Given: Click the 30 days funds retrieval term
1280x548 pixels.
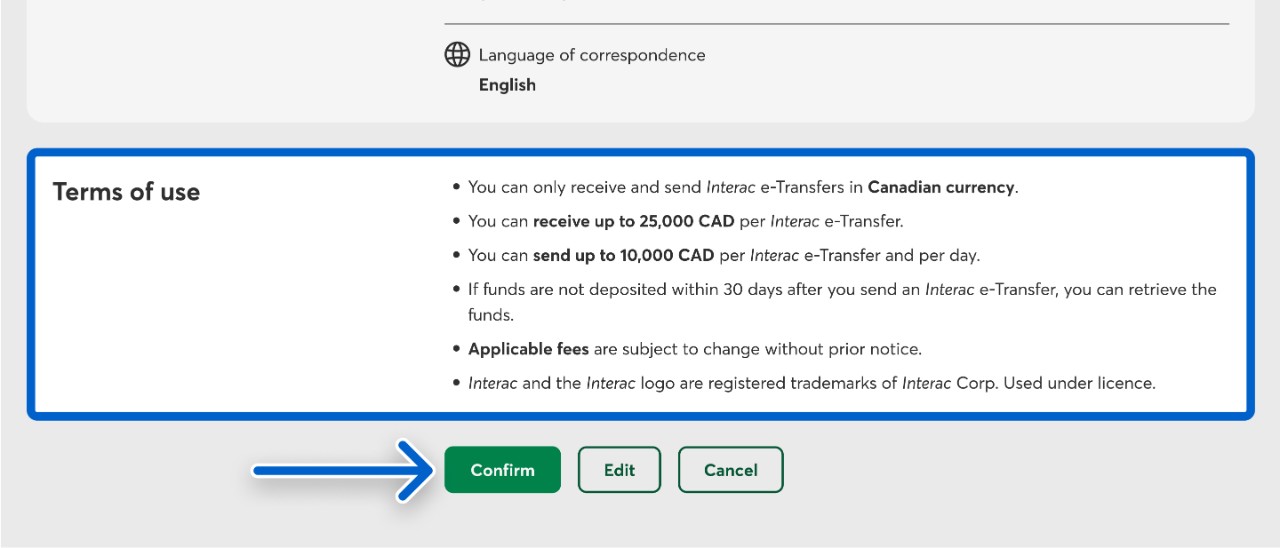Looking at the screenshot, I should pyautogui.click(x=842, y=290).
